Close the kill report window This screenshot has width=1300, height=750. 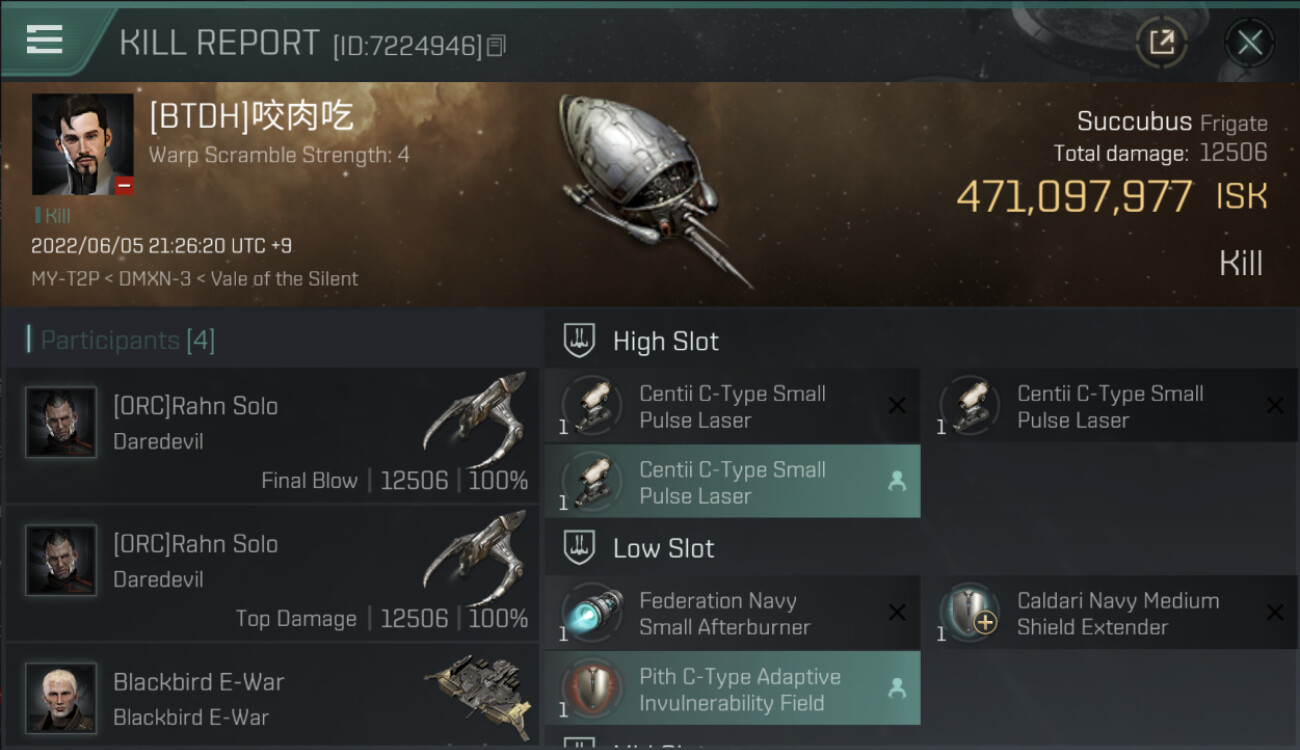1249,42
